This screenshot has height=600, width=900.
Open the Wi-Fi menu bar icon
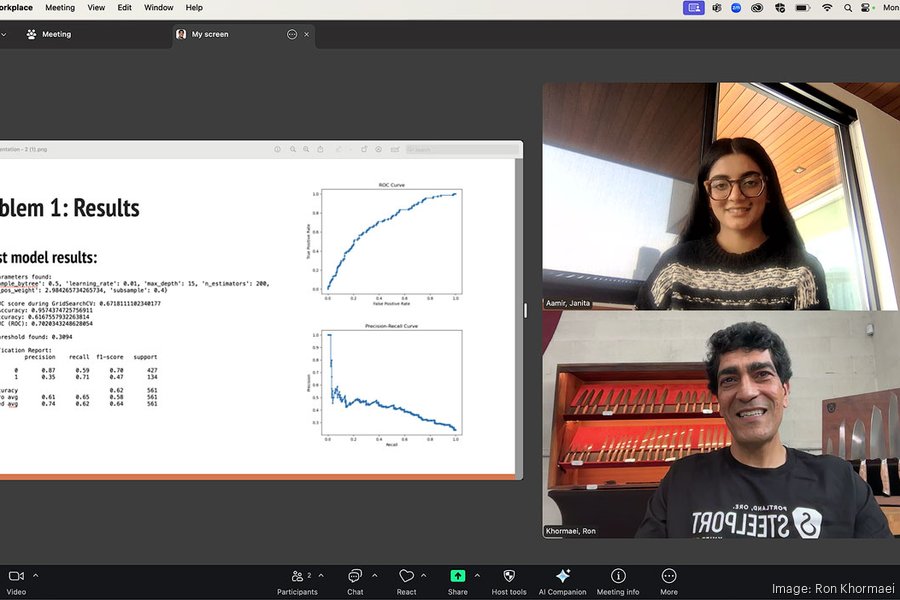tap(827, 7)
